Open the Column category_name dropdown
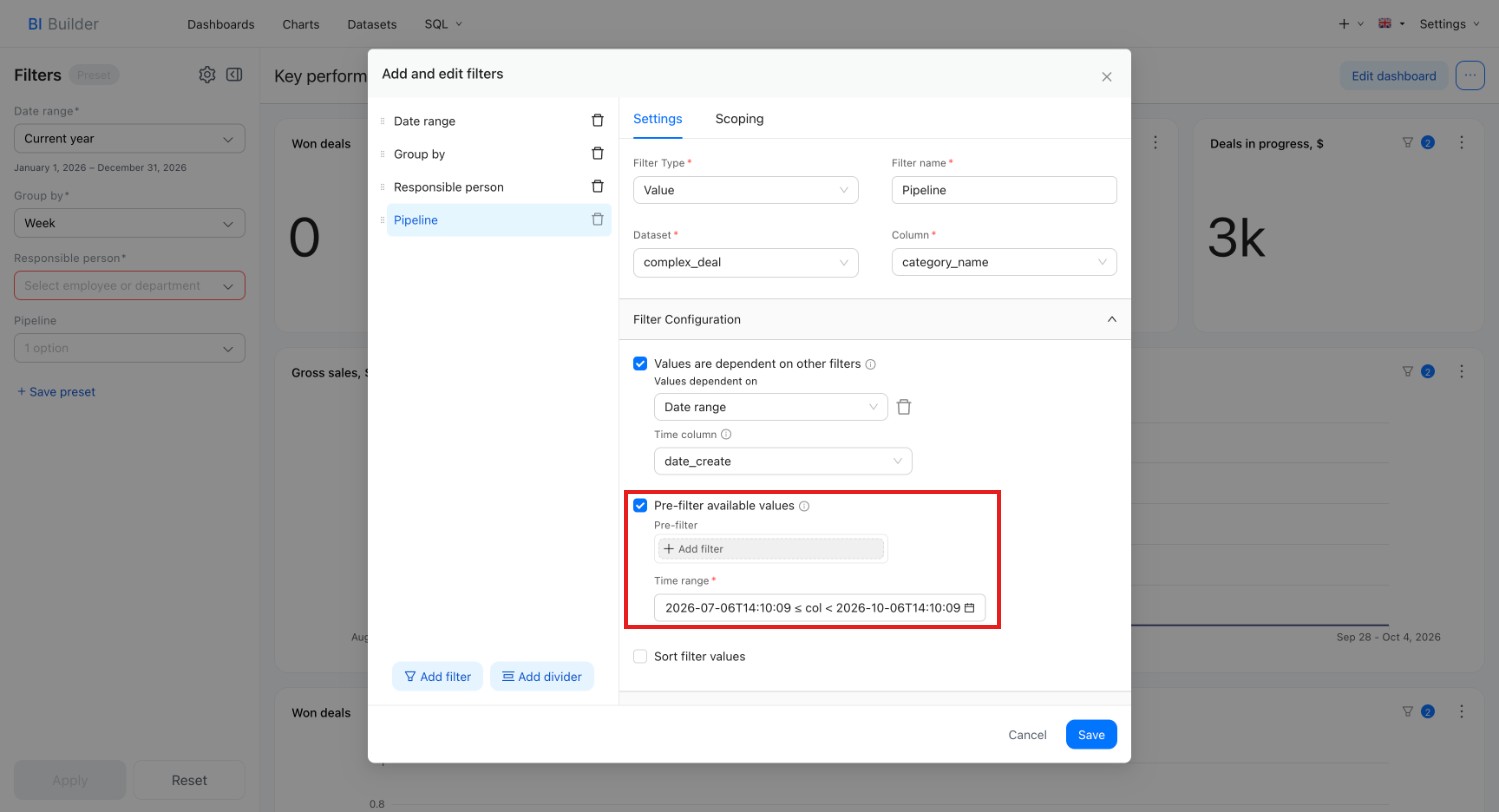Viewport: 1499px width, 812px height. [1004, 262]
